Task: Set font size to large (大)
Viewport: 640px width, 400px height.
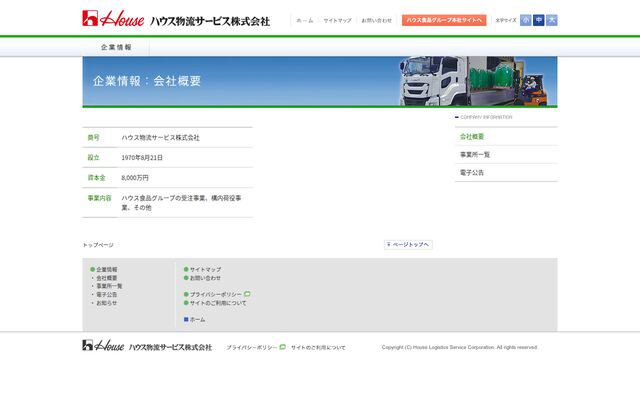Action: pos(552,20)
